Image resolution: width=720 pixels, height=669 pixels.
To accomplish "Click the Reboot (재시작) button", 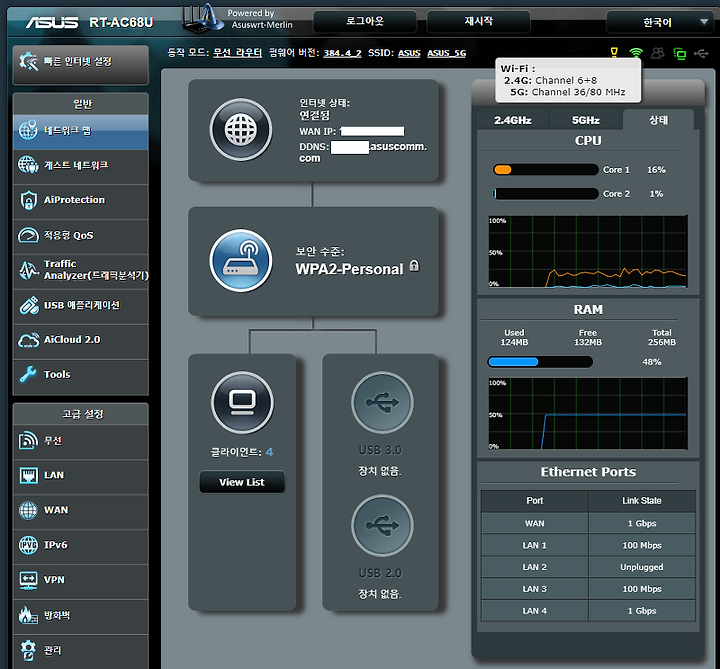I will [x=478, y=22].
